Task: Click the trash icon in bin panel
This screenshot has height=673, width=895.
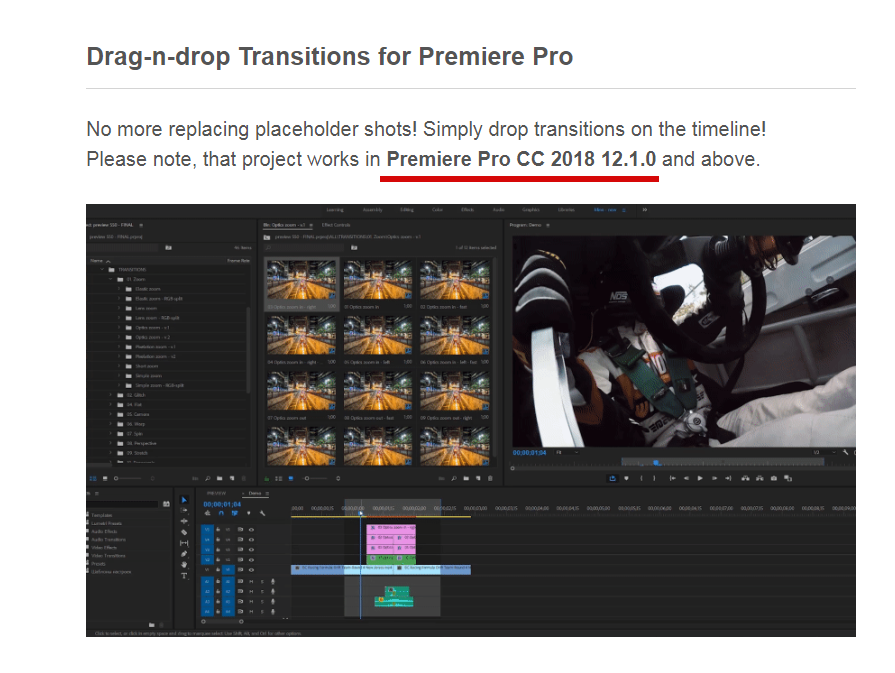Action: [490, 478]
